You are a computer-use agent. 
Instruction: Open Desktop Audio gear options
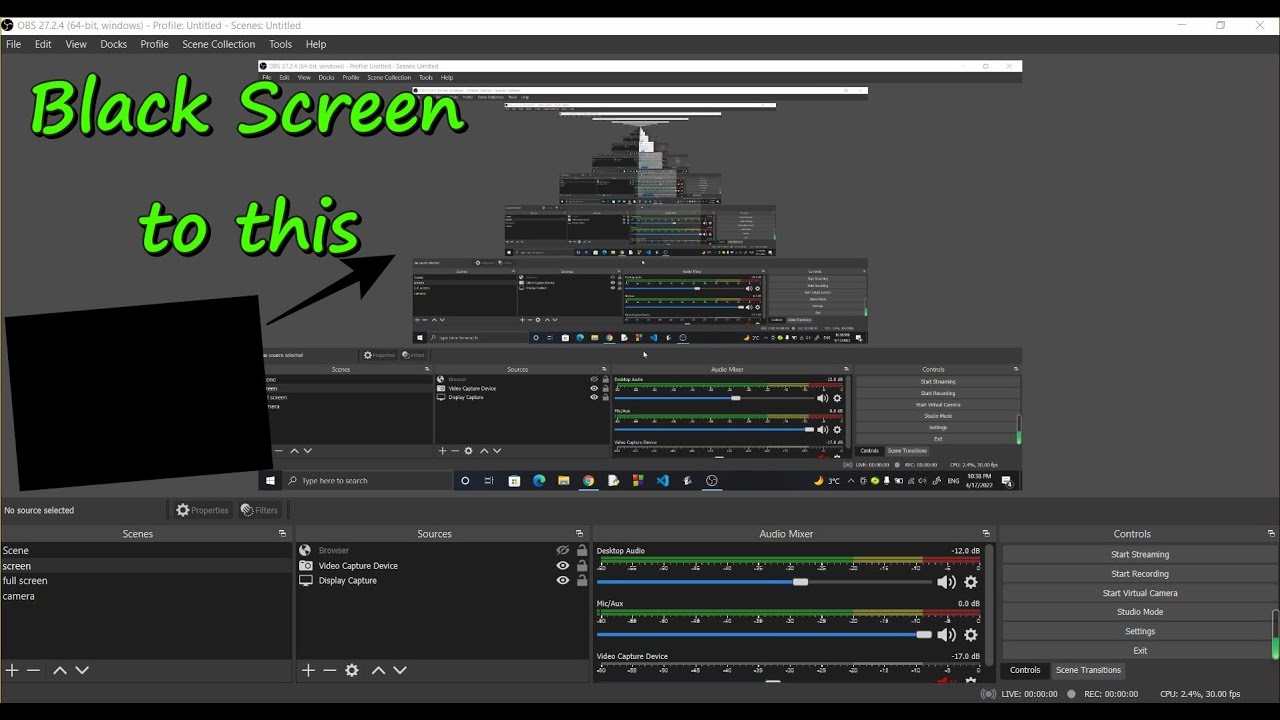970,582
